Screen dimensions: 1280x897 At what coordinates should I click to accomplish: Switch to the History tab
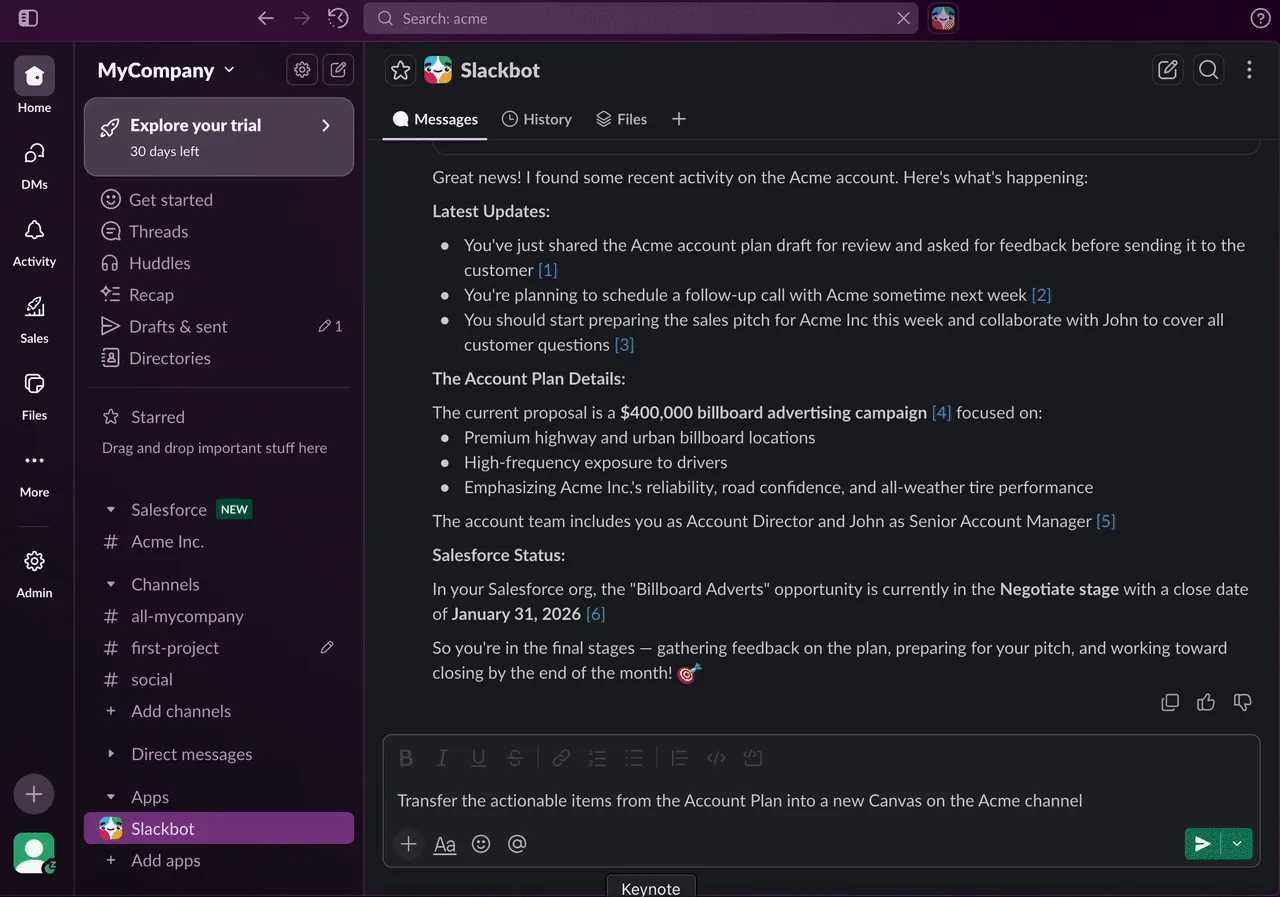pos(537,119)
